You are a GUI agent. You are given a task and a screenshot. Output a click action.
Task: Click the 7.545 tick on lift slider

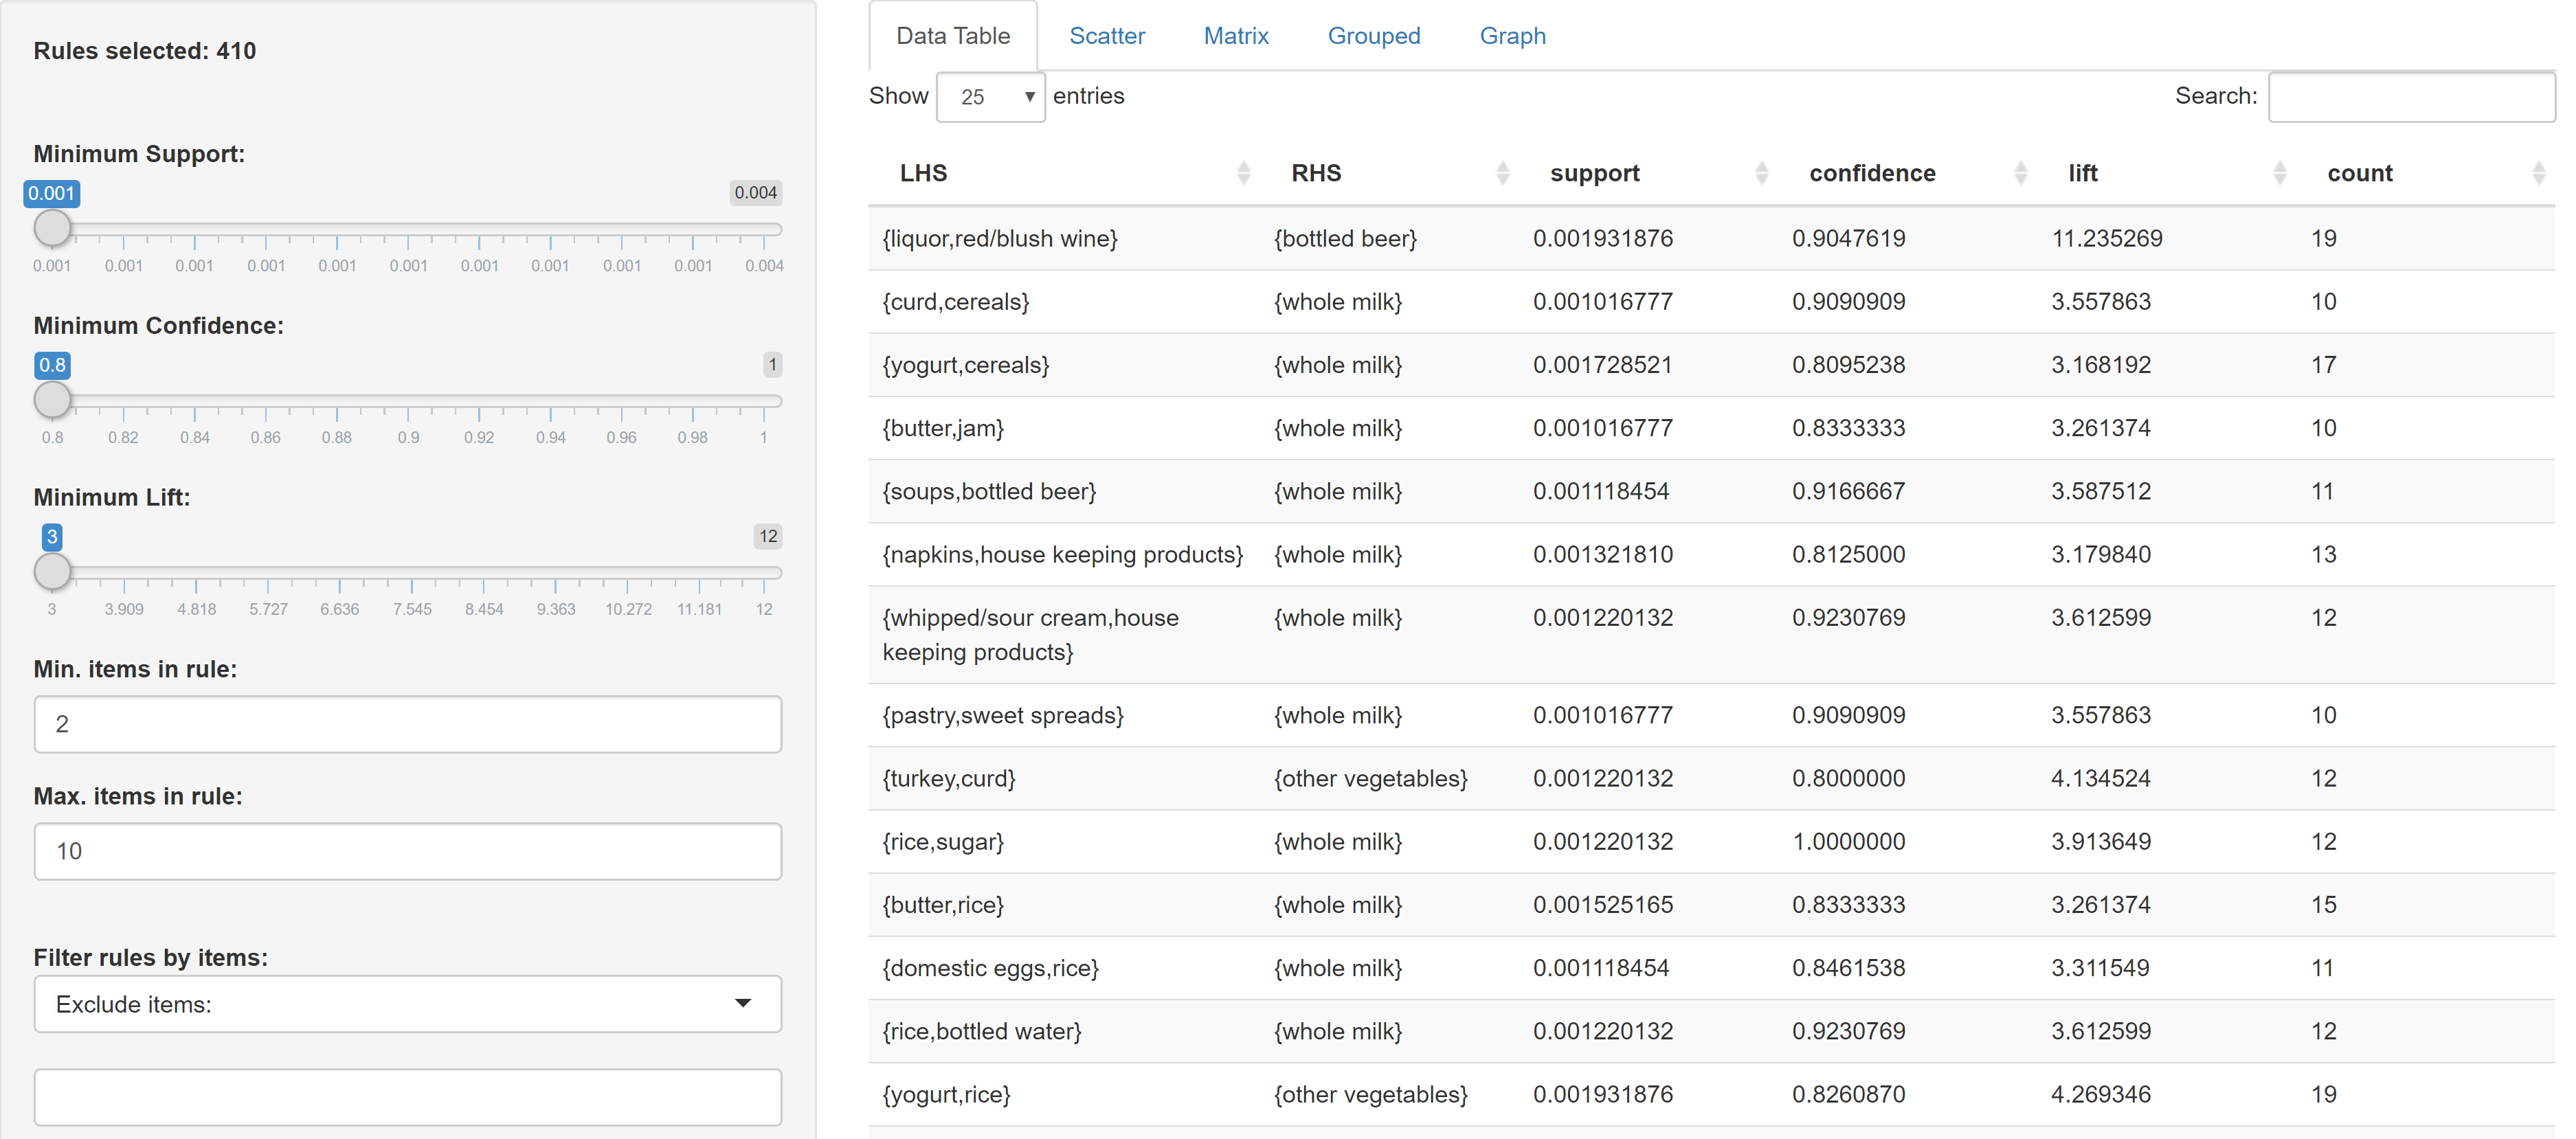412,609
